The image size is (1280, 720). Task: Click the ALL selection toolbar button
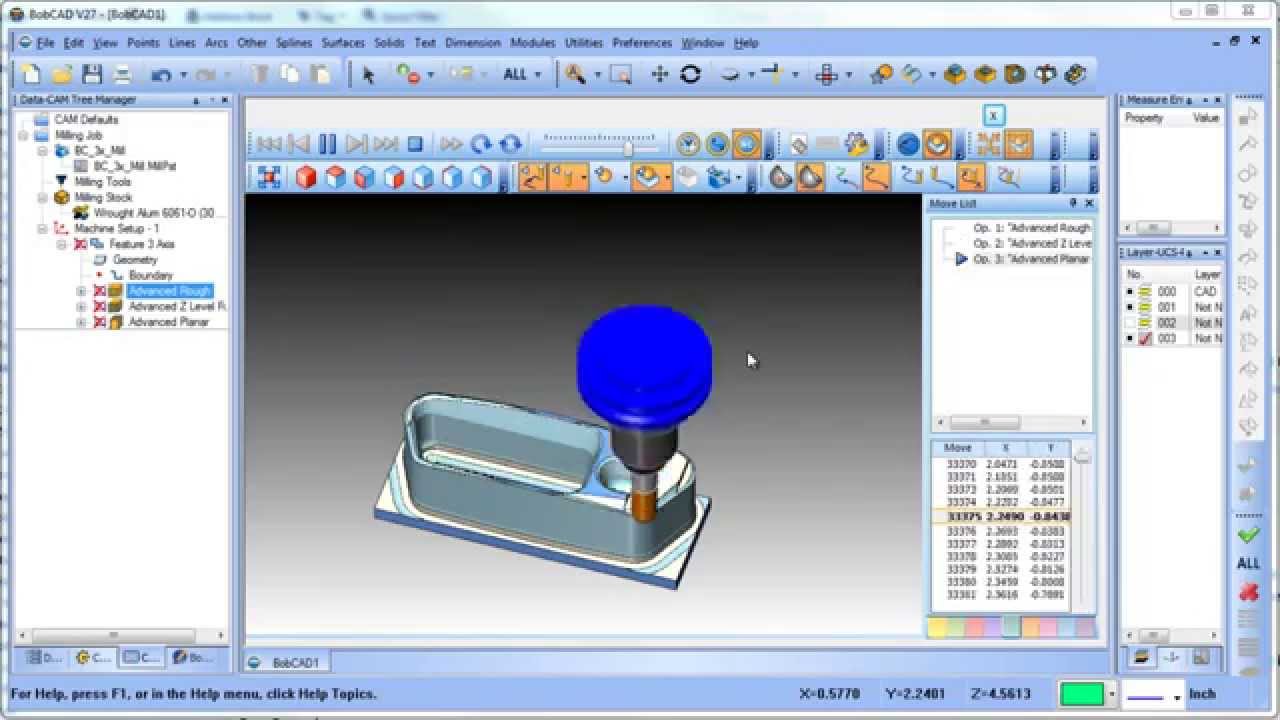[x=515, y=74]
